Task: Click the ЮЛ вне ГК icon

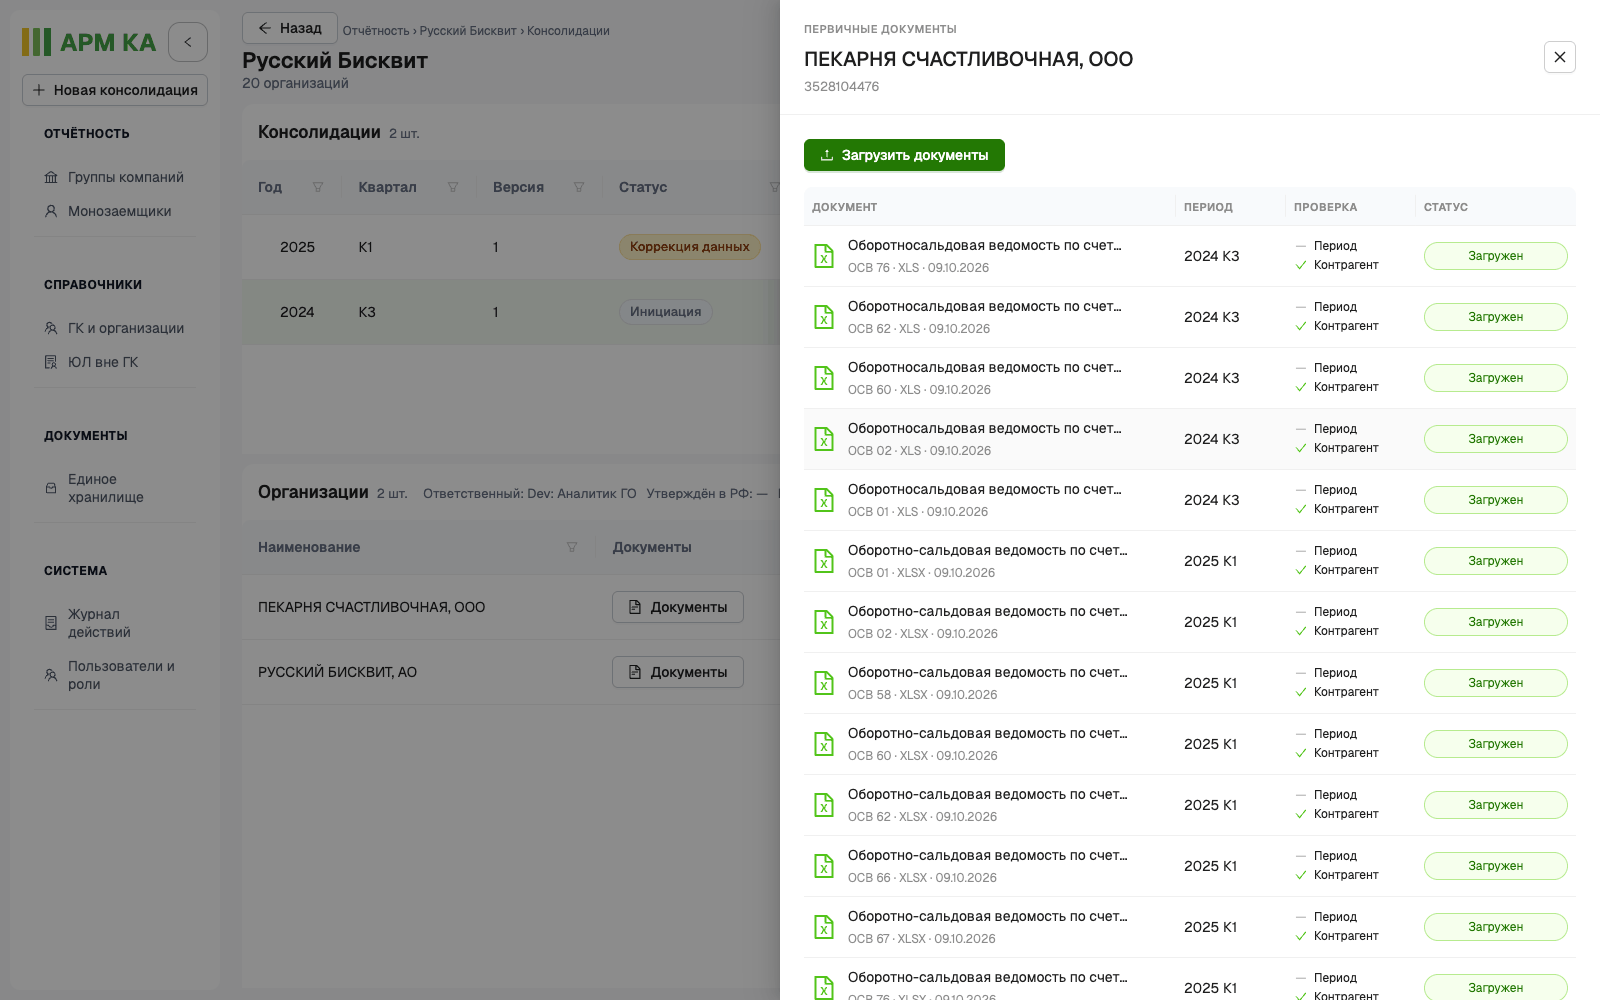Action: 51,362
